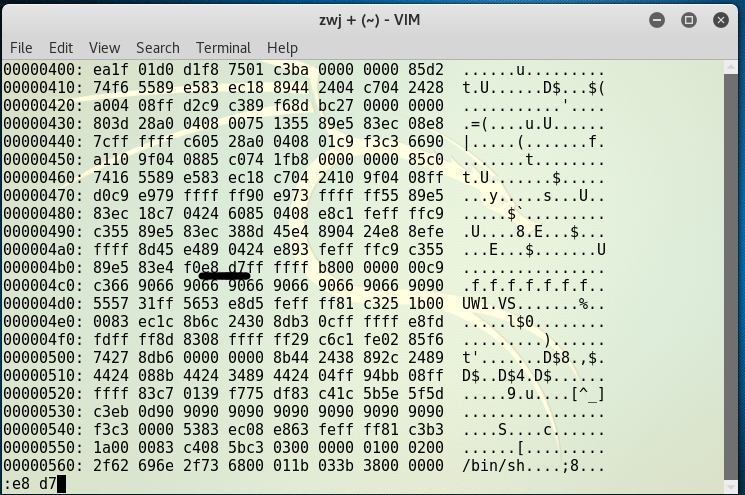Click hex word 'ea1f' in first row
Screen dimensions: 745x495
111,69
